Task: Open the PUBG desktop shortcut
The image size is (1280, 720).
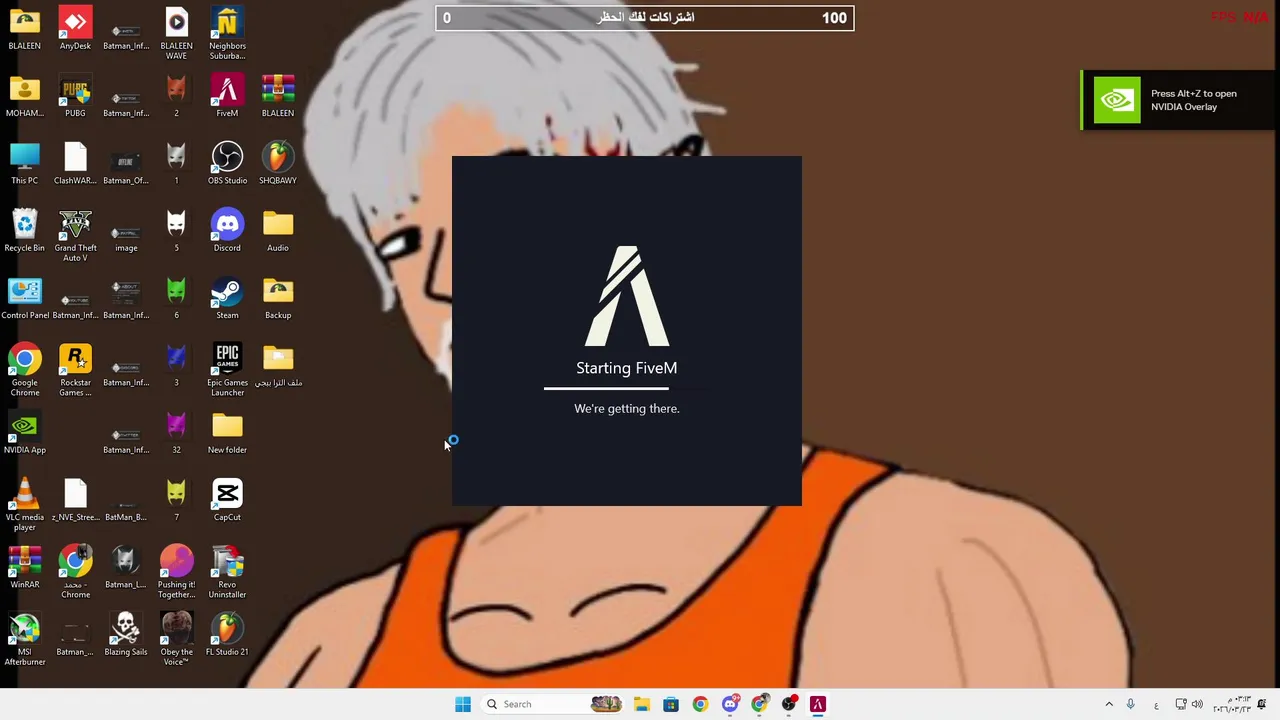Action: click(x=75, y=96)
